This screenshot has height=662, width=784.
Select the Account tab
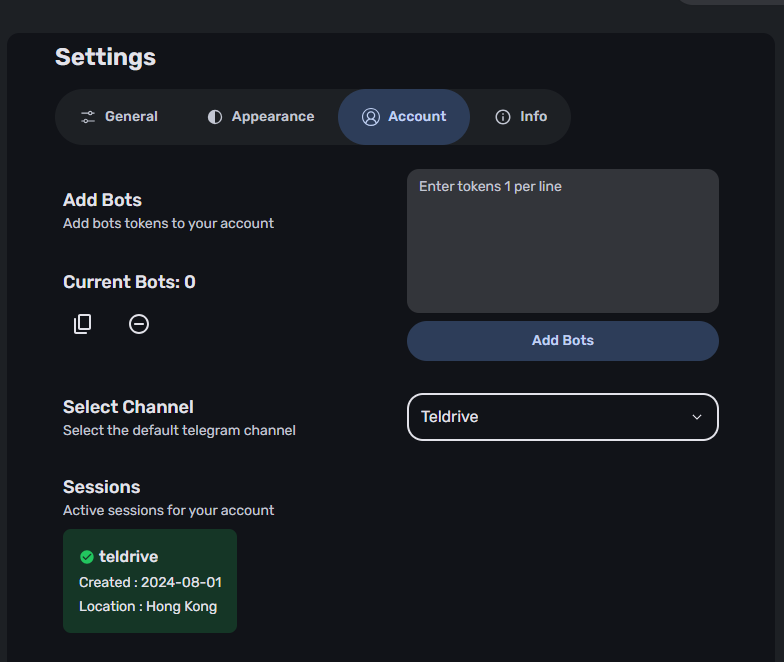[404, 117]
